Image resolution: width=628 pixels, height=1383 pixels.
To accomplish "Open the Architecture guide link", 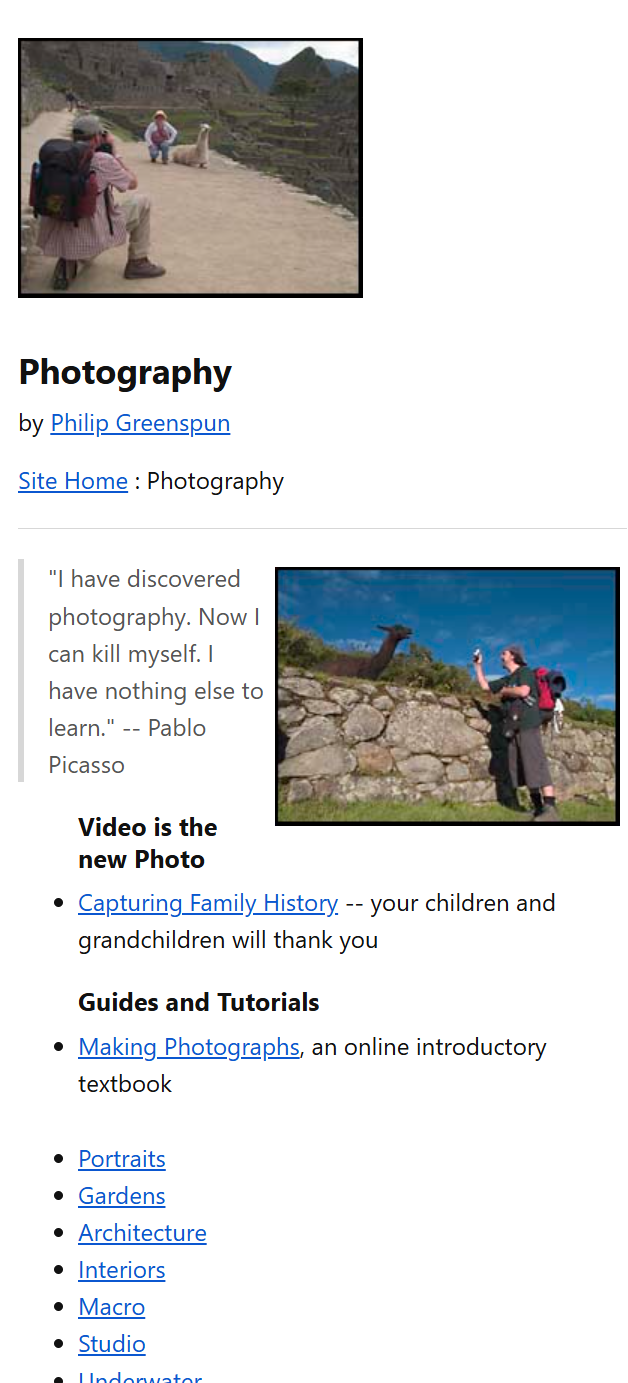I will (142, 1233).
